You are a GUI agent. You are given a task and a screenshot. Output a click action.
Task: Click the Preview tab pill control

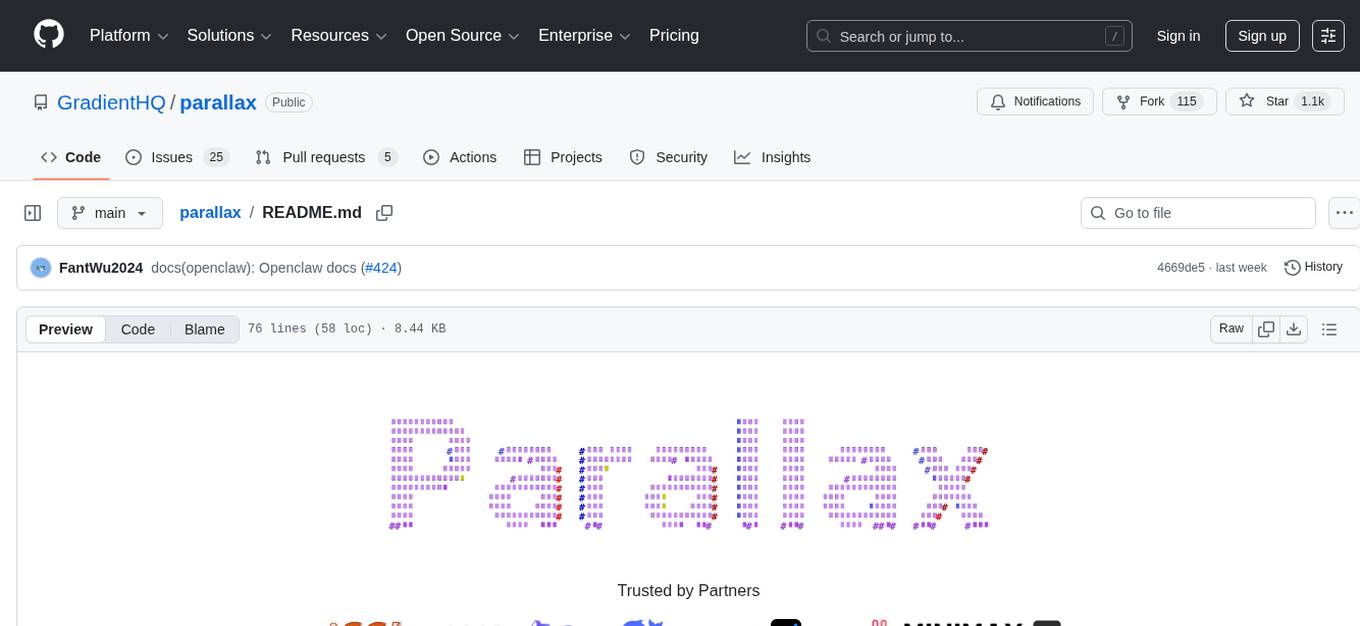click(66, 329)
